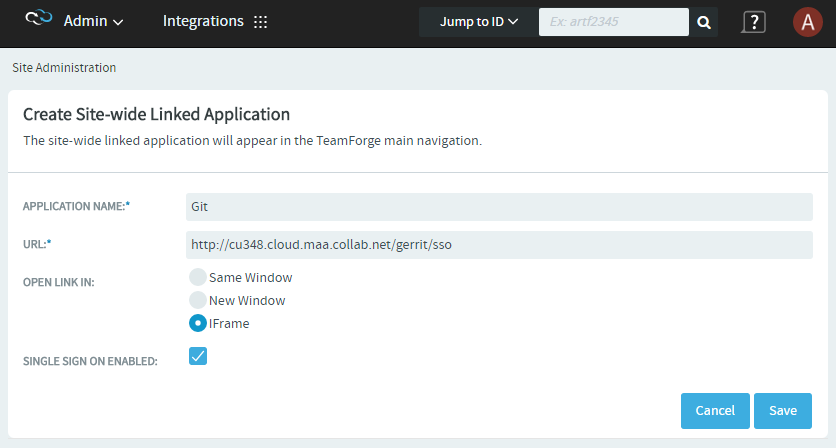836x448 pixels.
Task: Select the Same Window radio button
Action: coord(198,277)
